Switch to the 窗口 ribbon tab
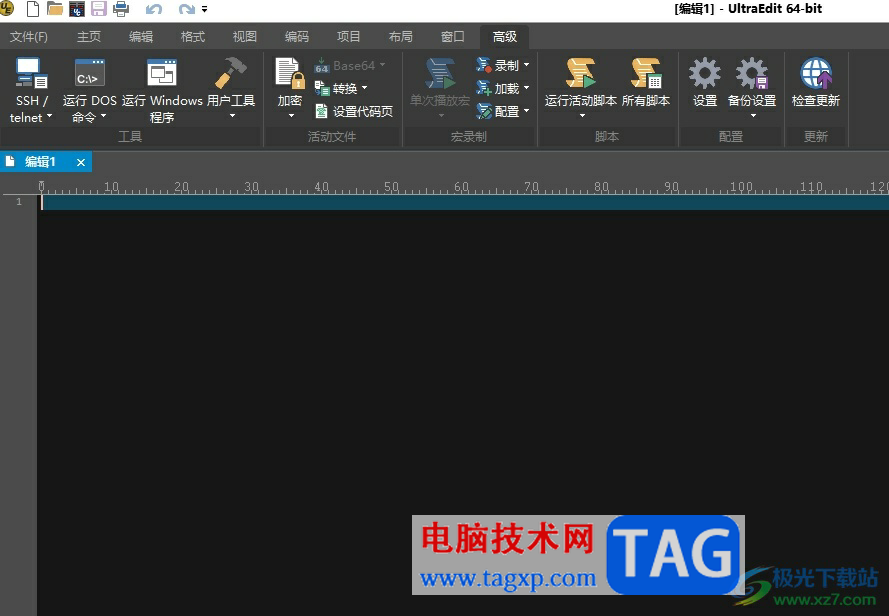Viewport: 889px width, 616px height. pyautogui.click(x=452, y=37)
